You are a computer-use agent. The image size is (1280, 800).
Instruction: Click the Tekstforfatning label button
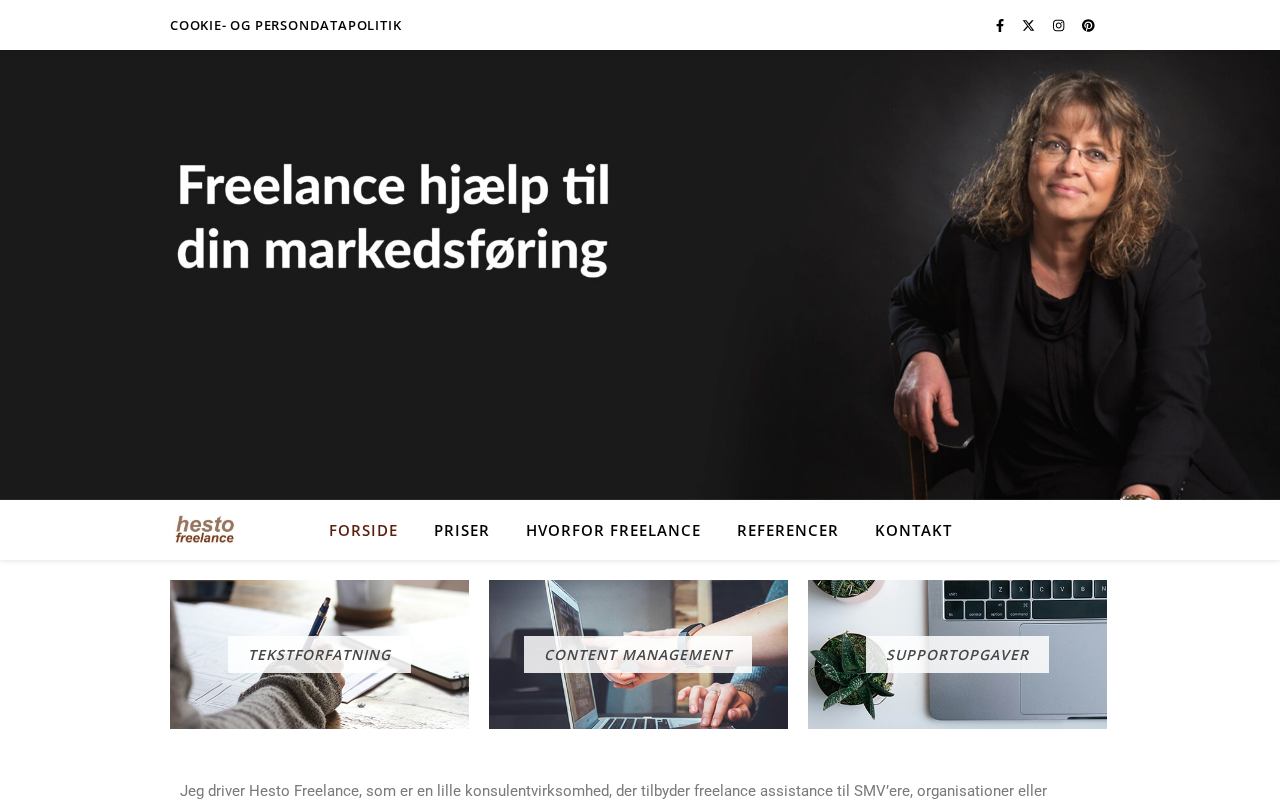(x=319, y=655)
